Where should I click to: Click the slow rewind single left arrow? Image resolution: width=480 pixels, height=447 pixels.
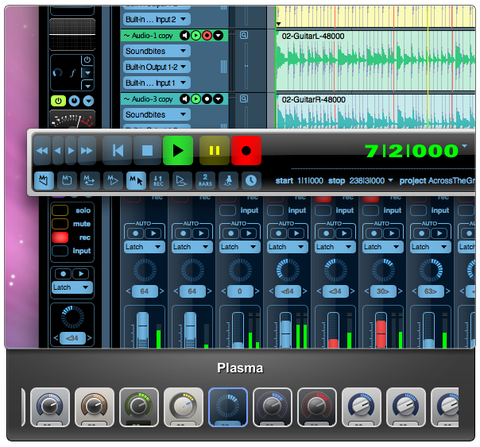click(58, 151)
